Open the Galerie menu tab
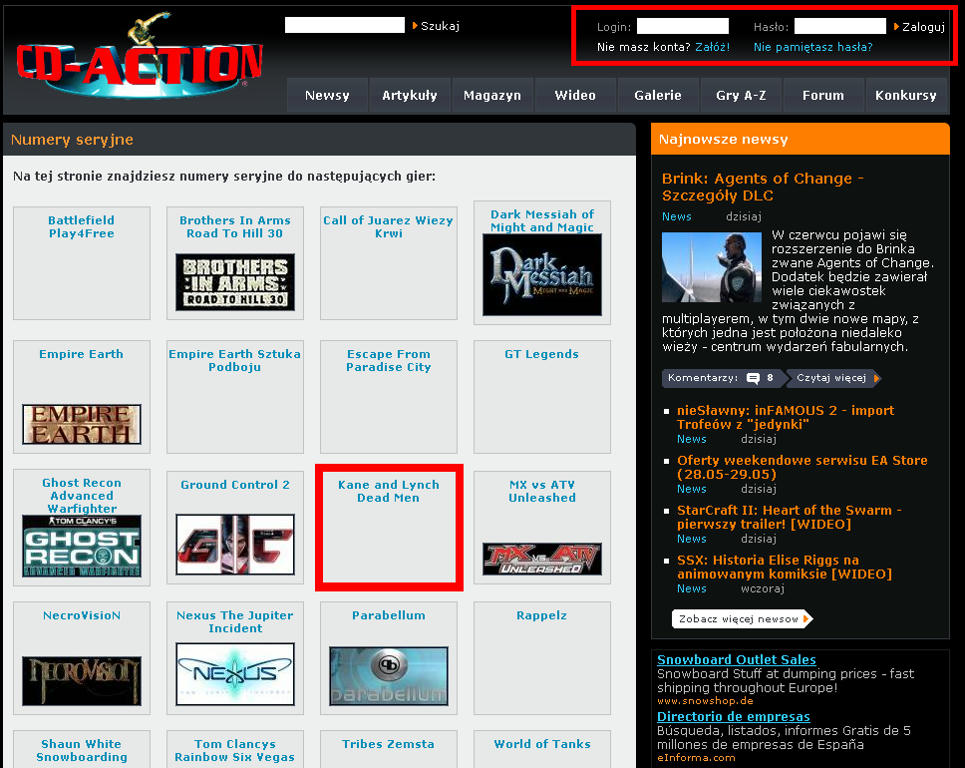The height and width of the screenshot is (768, 965). pos(658,95)
